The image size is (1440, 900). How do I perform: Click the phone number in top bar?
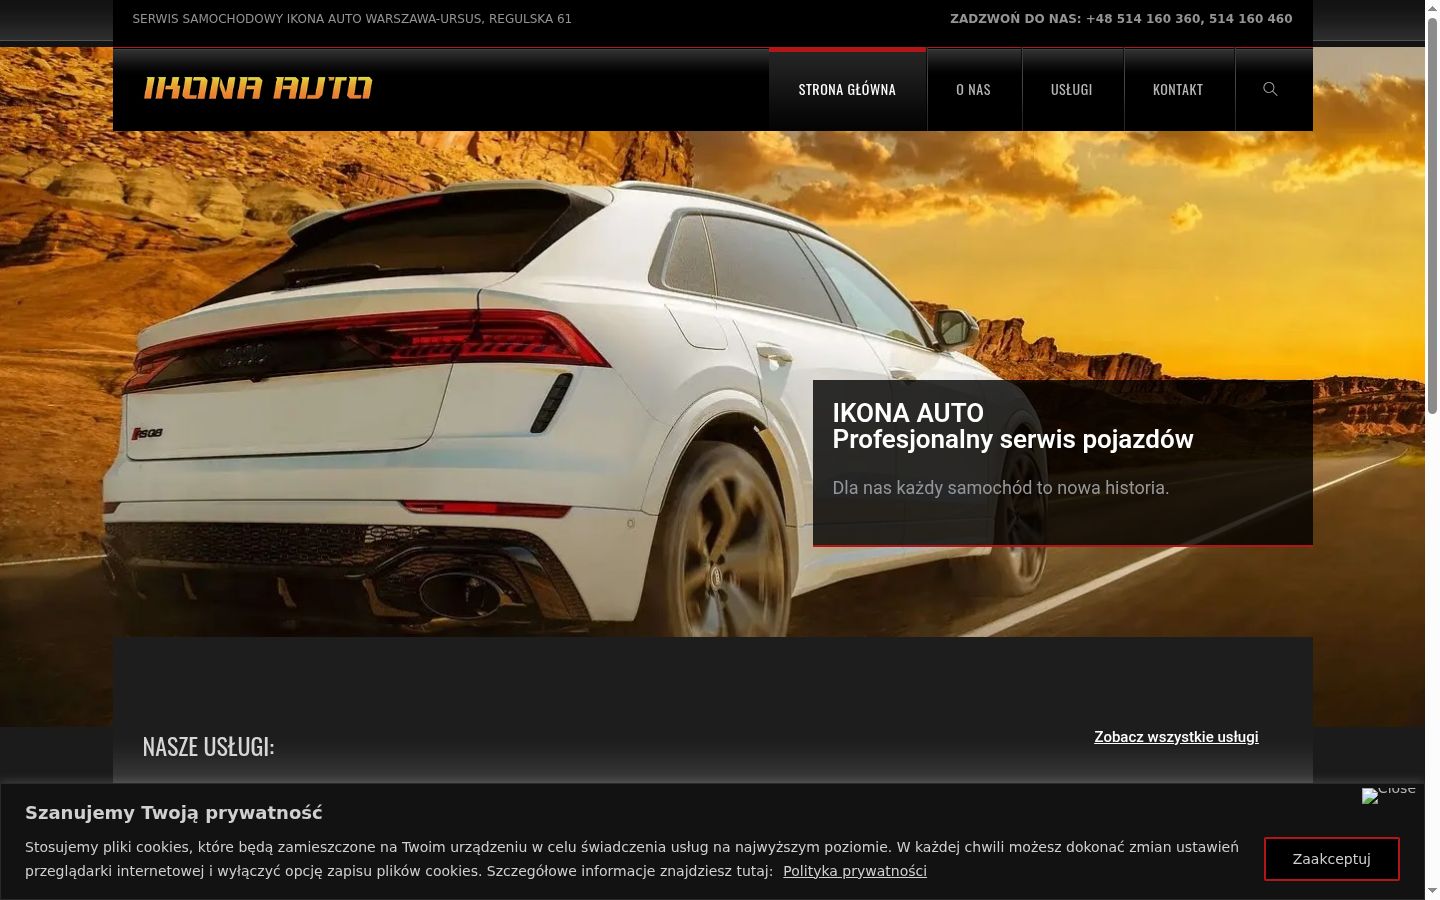point(1189,19)
